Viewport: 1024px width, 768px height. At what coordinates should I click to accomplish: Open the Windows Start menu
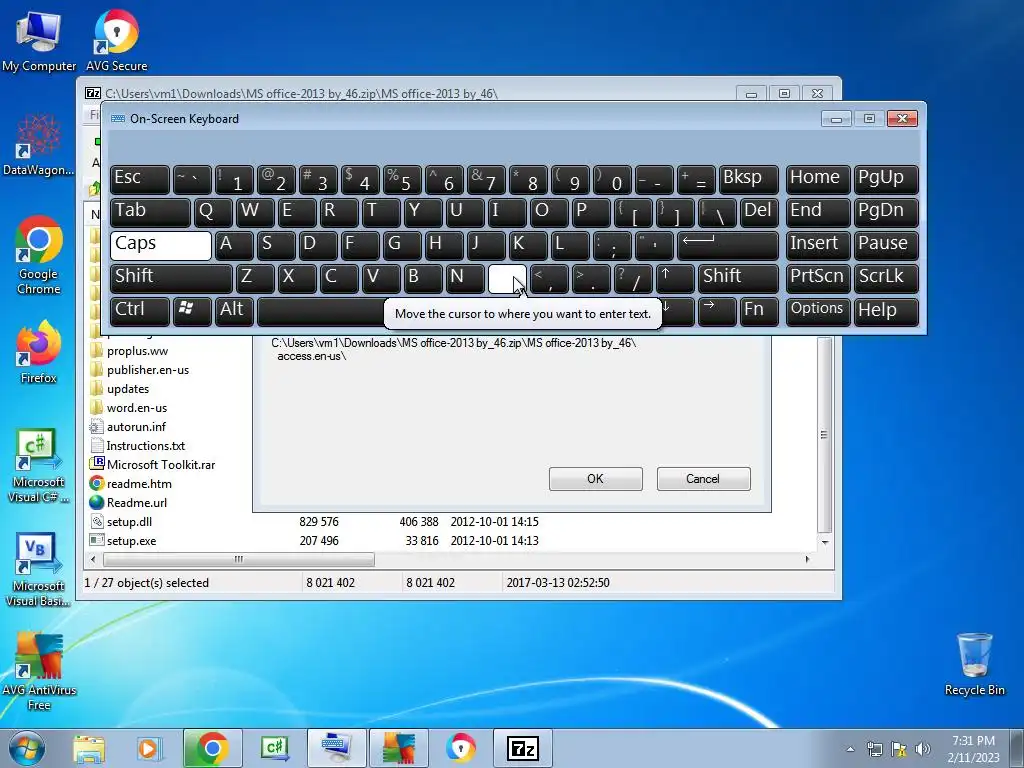pyautogui.click(x=27, y=748)
